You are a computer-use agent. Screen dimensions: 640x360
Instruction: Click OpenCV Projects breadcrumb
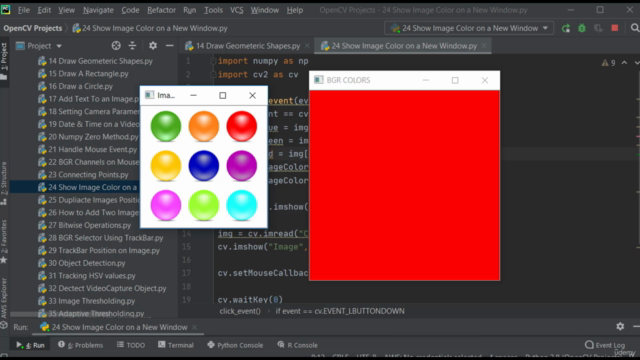(x=33, y=28)
